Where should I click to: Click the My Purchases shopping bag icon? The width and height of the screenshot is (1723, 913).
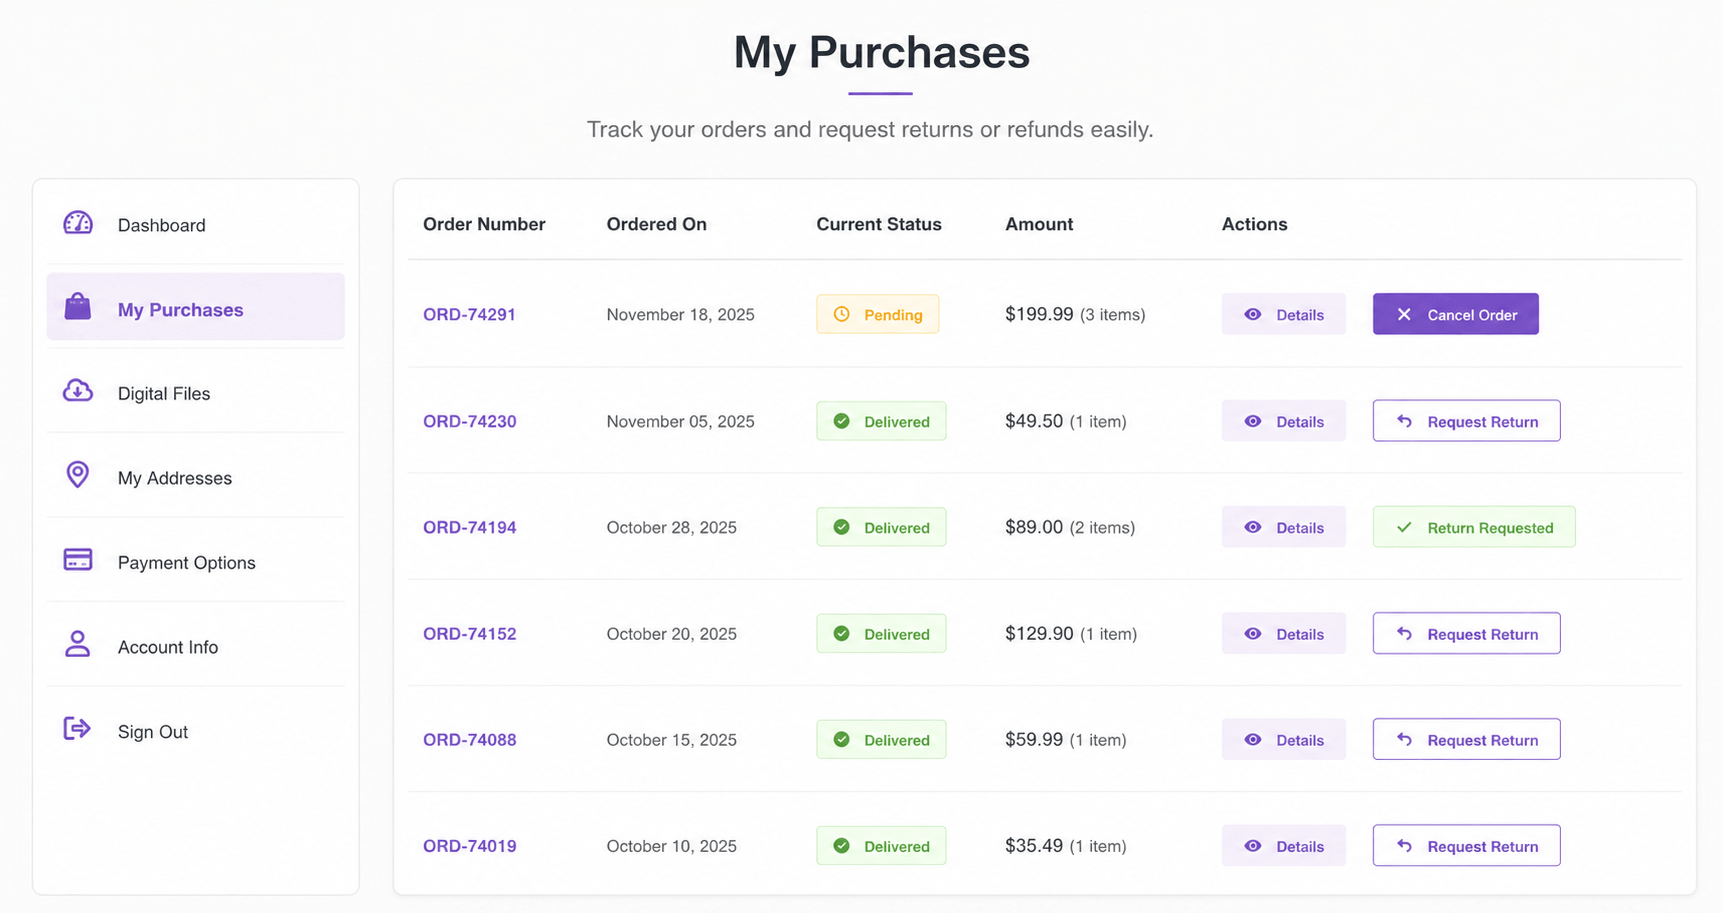(x=78, y=306)
